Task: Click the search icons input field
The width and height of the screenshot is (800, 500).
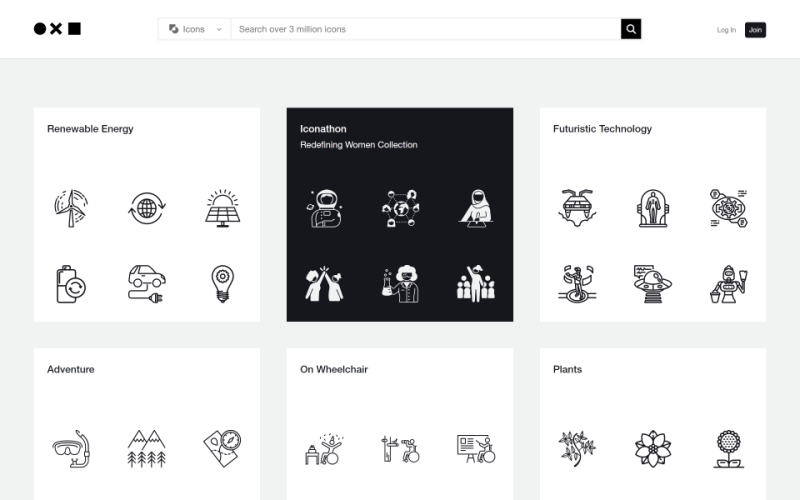Action: tap(426, 29)
